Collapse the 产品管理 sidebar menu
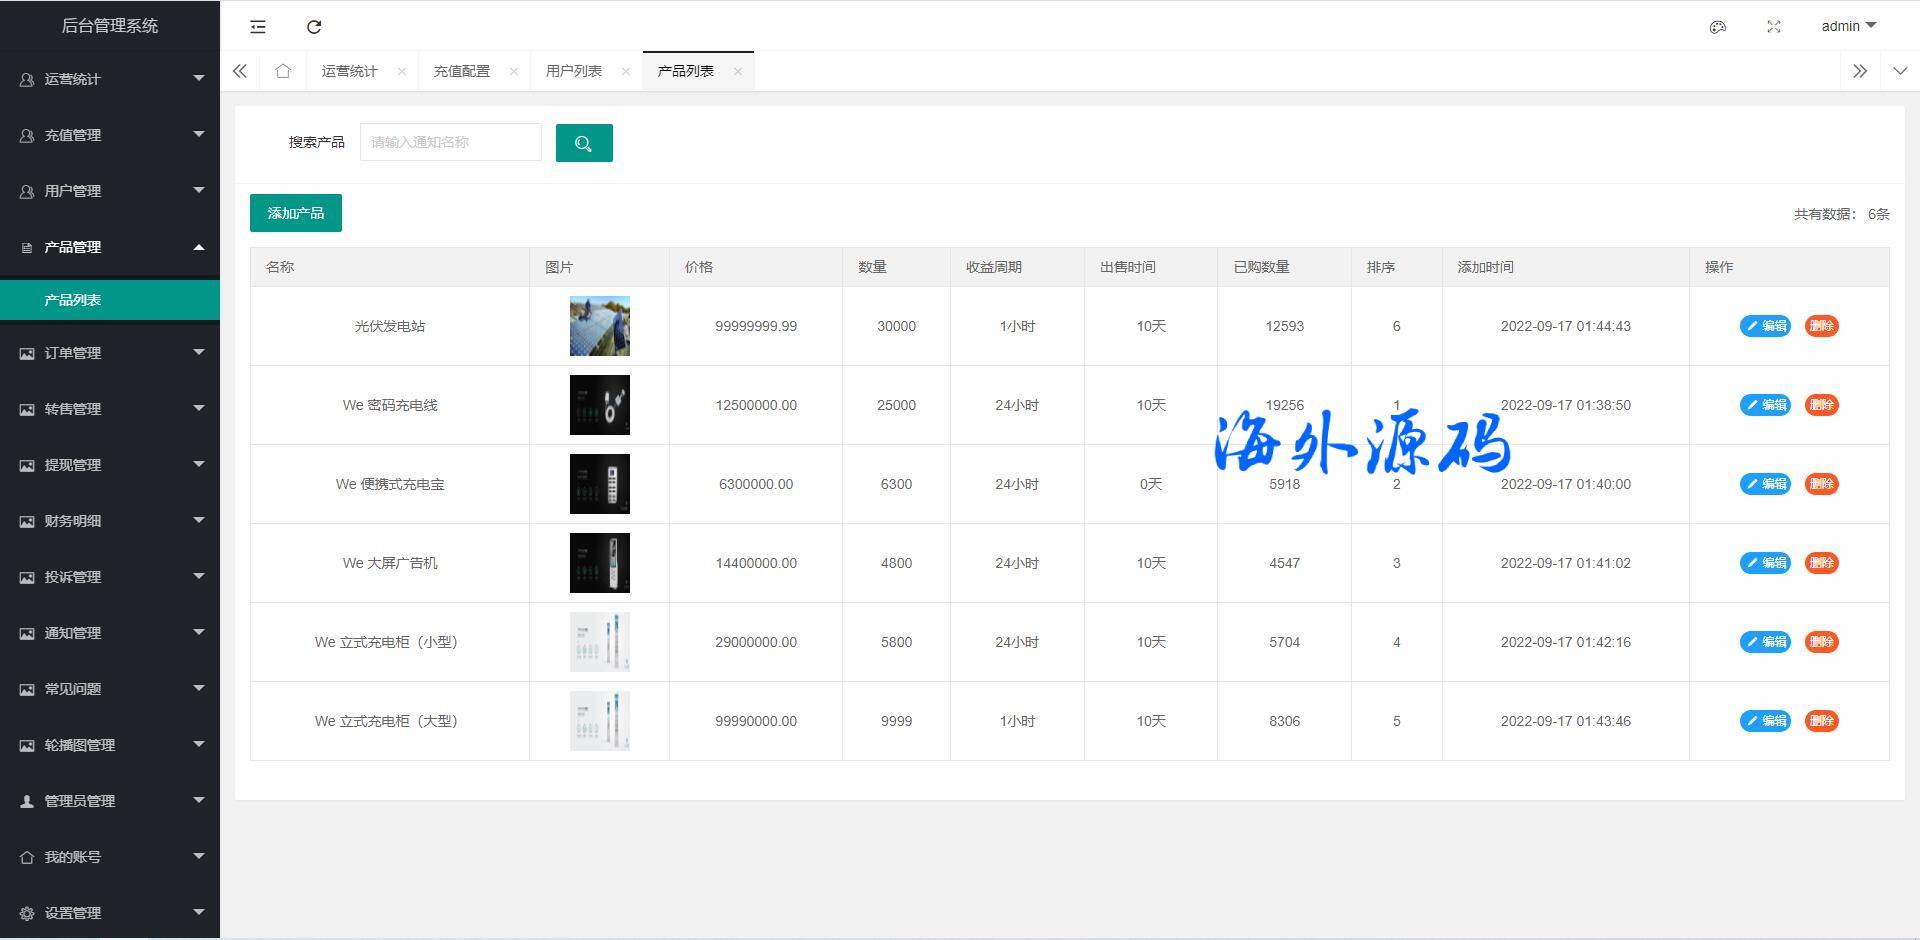This screenshot has height=940, width=1920. [110, 247]
